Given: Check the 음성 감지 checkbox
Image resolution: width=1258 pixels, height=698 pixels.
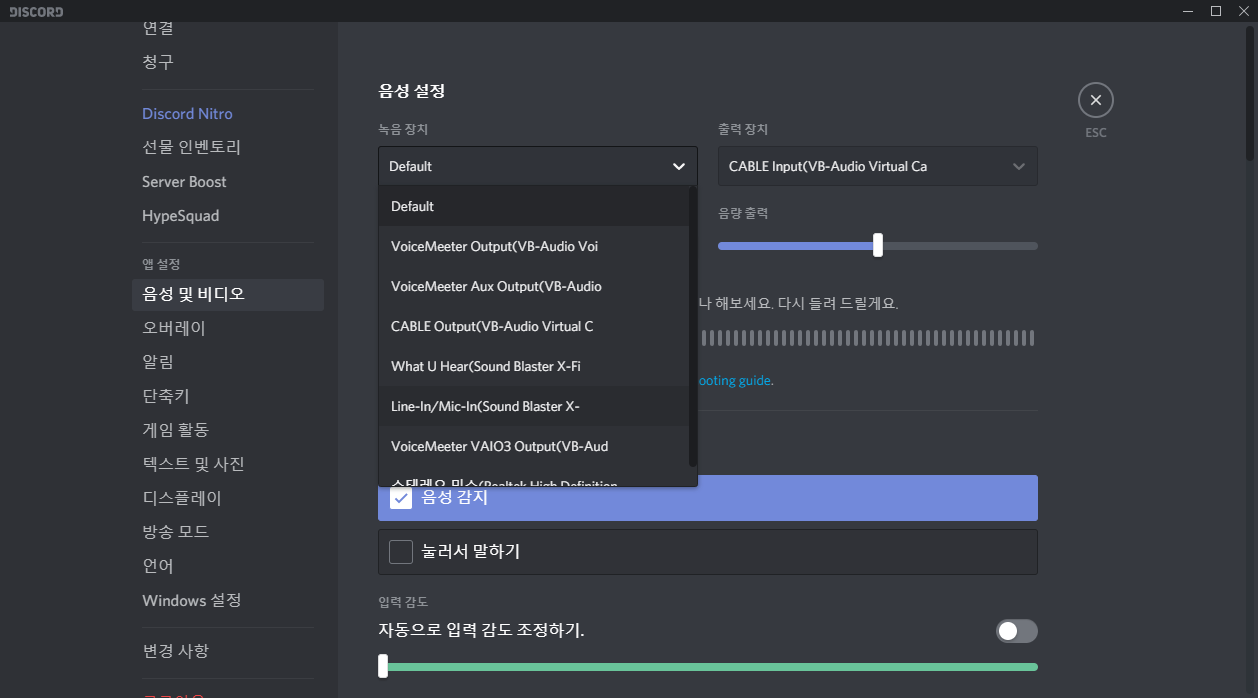Looking at the screenshot, I should pyautogui.click(x=401, y=497).
